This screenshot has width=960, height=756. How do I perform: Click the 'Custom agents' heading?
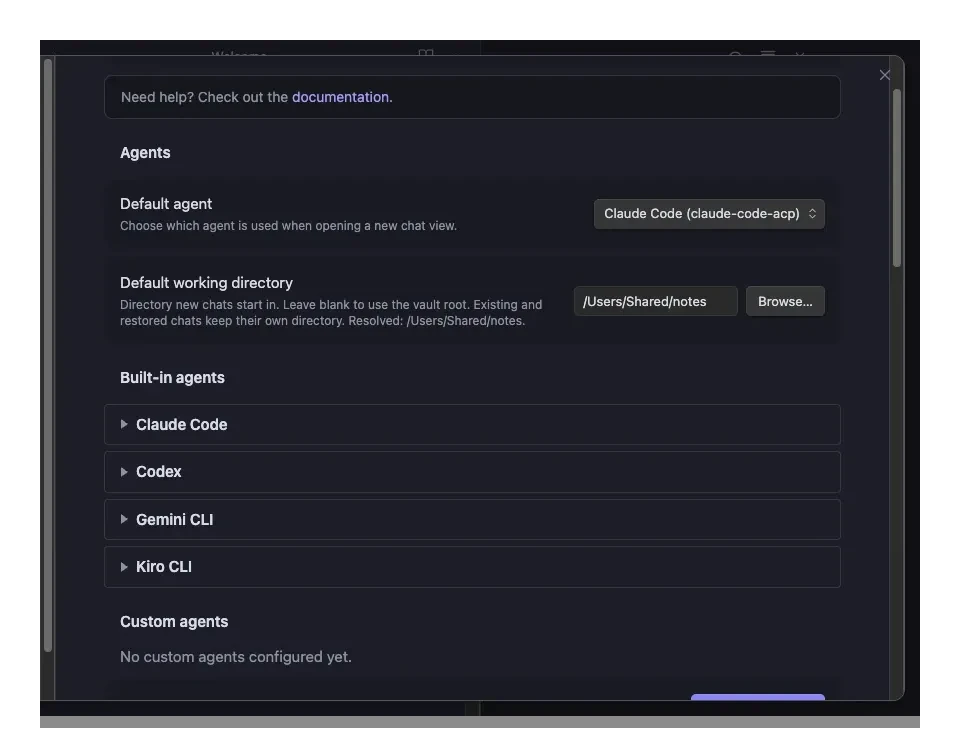pyautogui.click(x=174, y=621)
